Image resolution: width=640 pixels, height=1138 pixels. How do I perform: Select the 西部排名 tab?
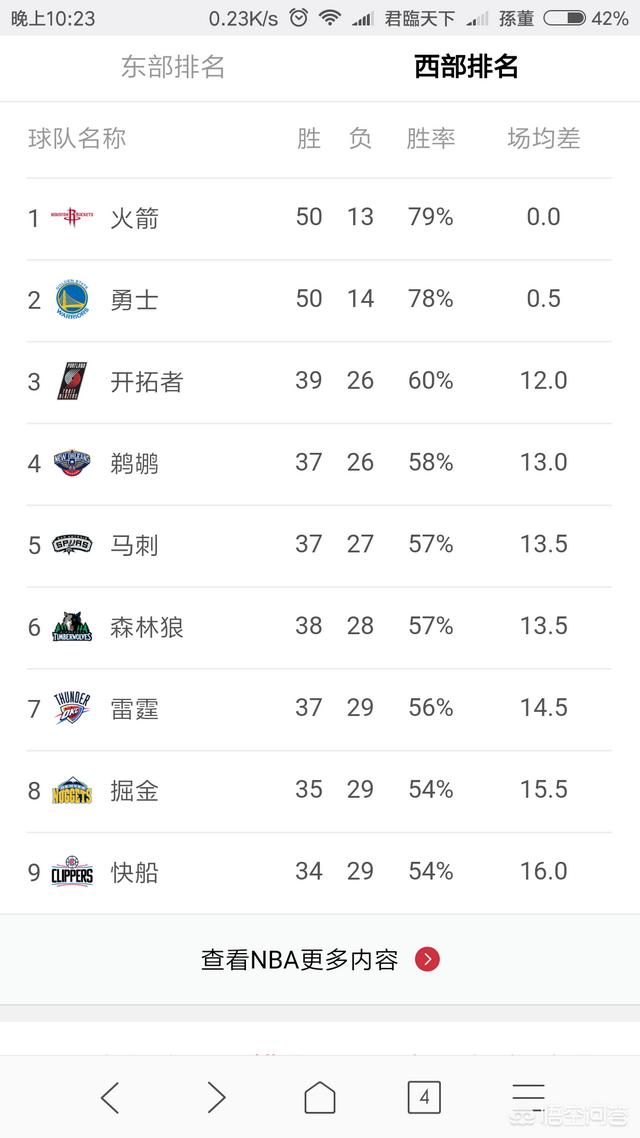point(466,67)
